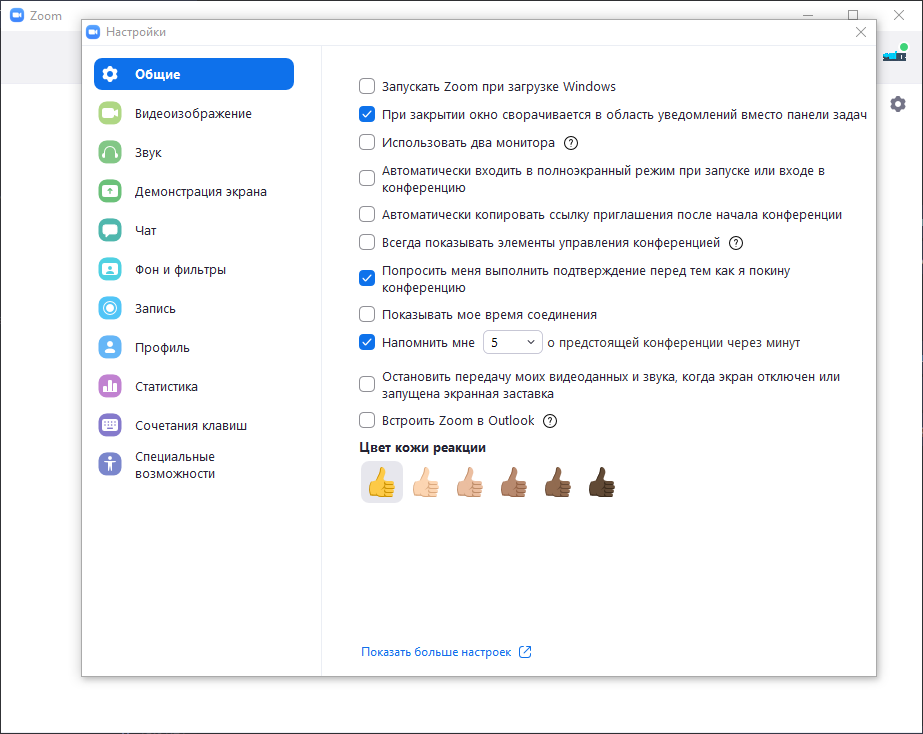Select yellow default thumbs-up skin tone
This screenshot has height=734, width=923.
tap(382, 482)
